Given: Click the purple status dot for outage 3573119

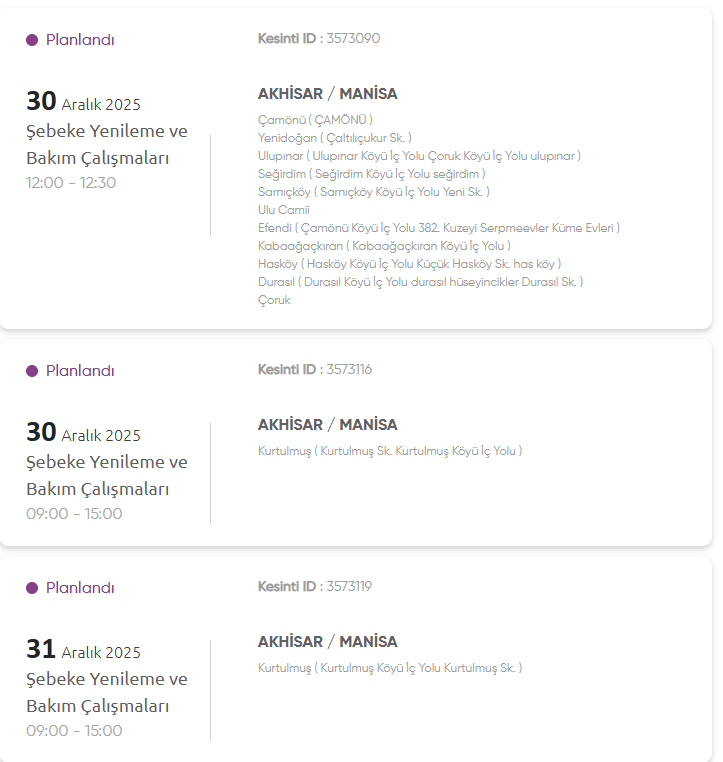Looking at the screenshot, I should pos(32,588).
